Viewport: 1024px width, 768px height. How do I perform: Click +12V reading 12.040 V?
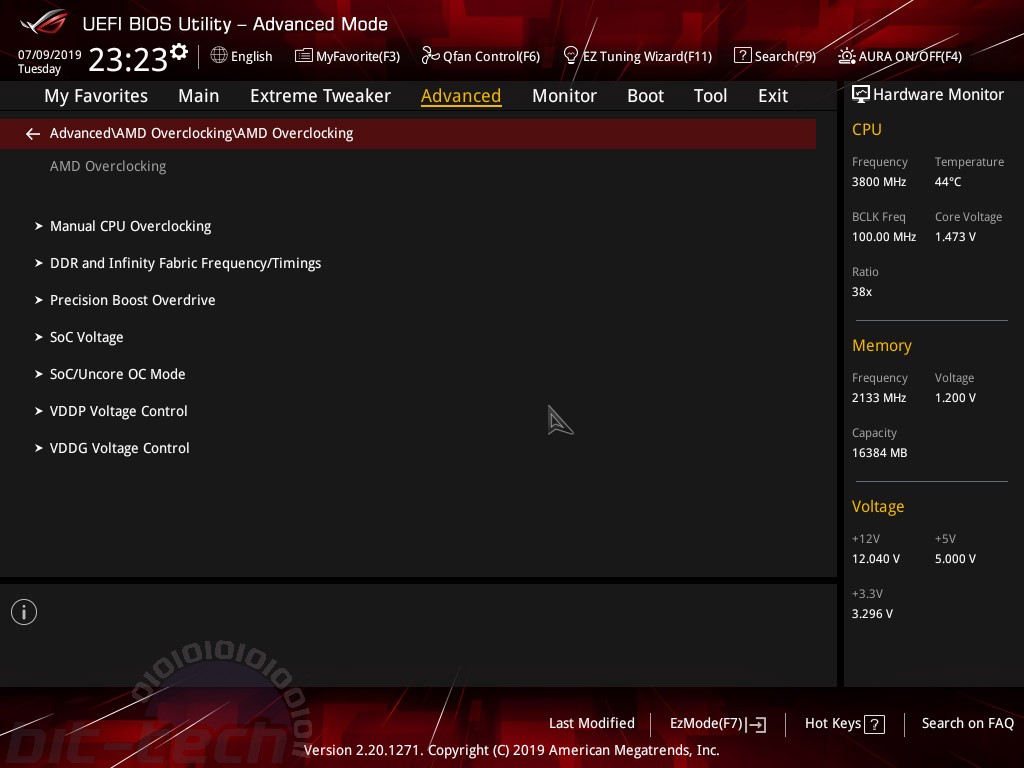tap(875, 559)
